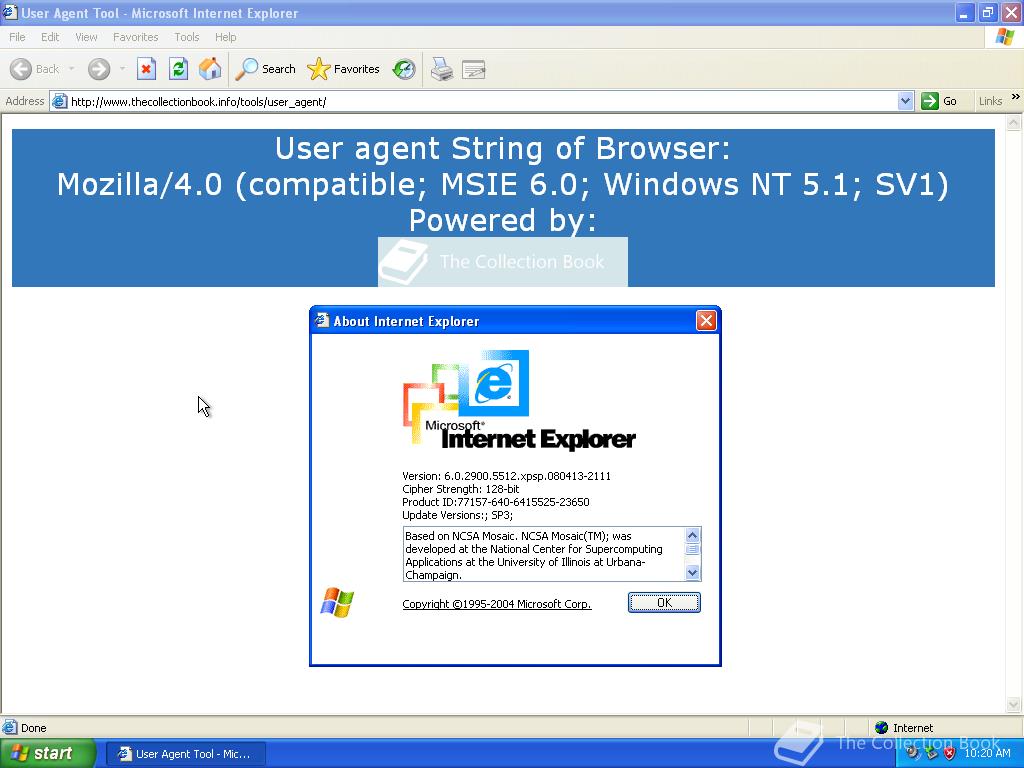
Task: Click the page scrollbar up arrow
Action: [1014, 122]
